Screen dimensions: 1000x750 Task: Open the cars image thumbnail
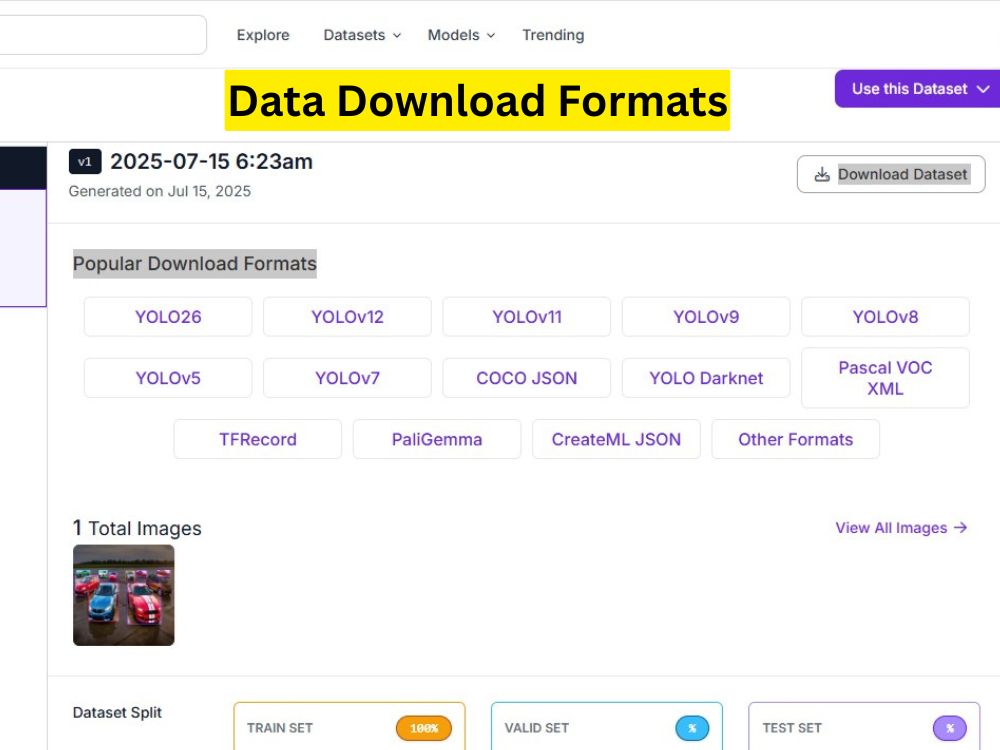[124, 595]
